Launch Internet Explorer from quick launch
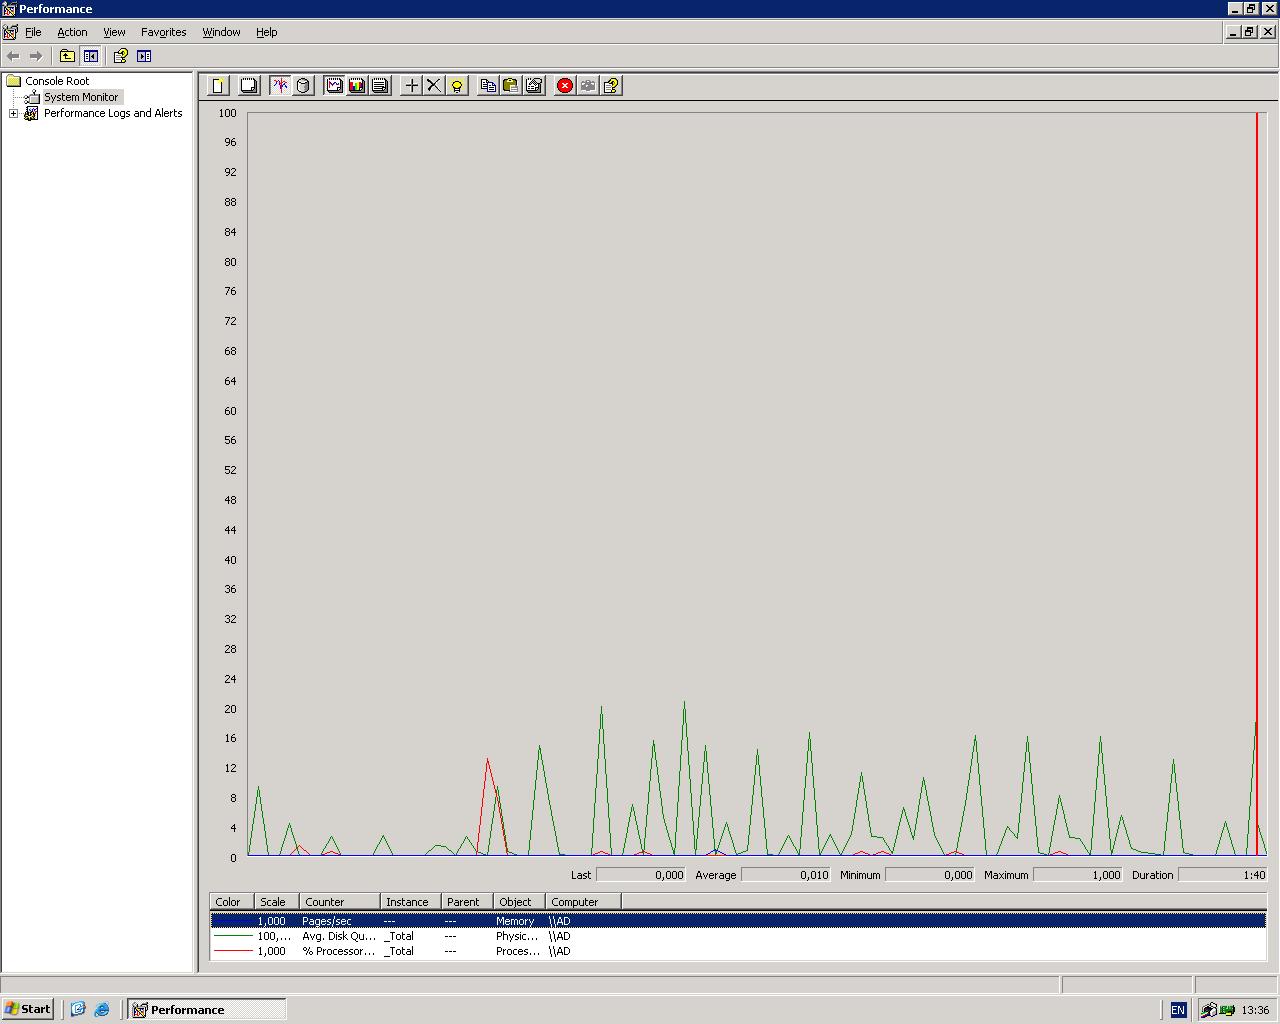The image size is (1280, 1024). coord(102,1009)
